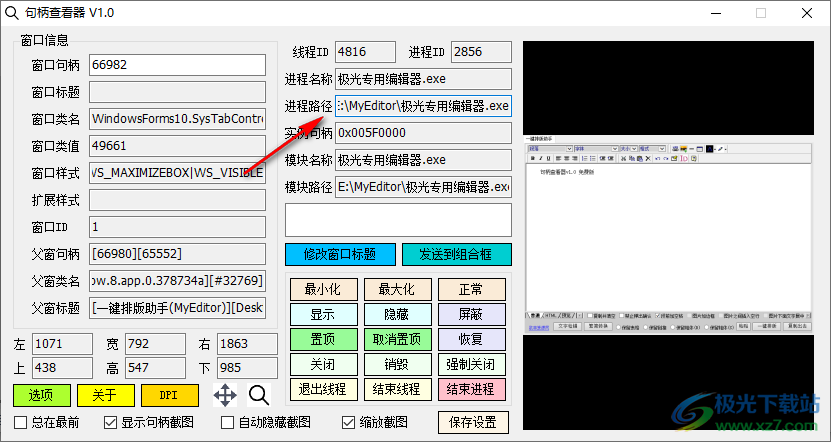Click the 左 field showing 1071
Image resolution: width=831 pixels, height=442 pixels.
tap(63, 344)
